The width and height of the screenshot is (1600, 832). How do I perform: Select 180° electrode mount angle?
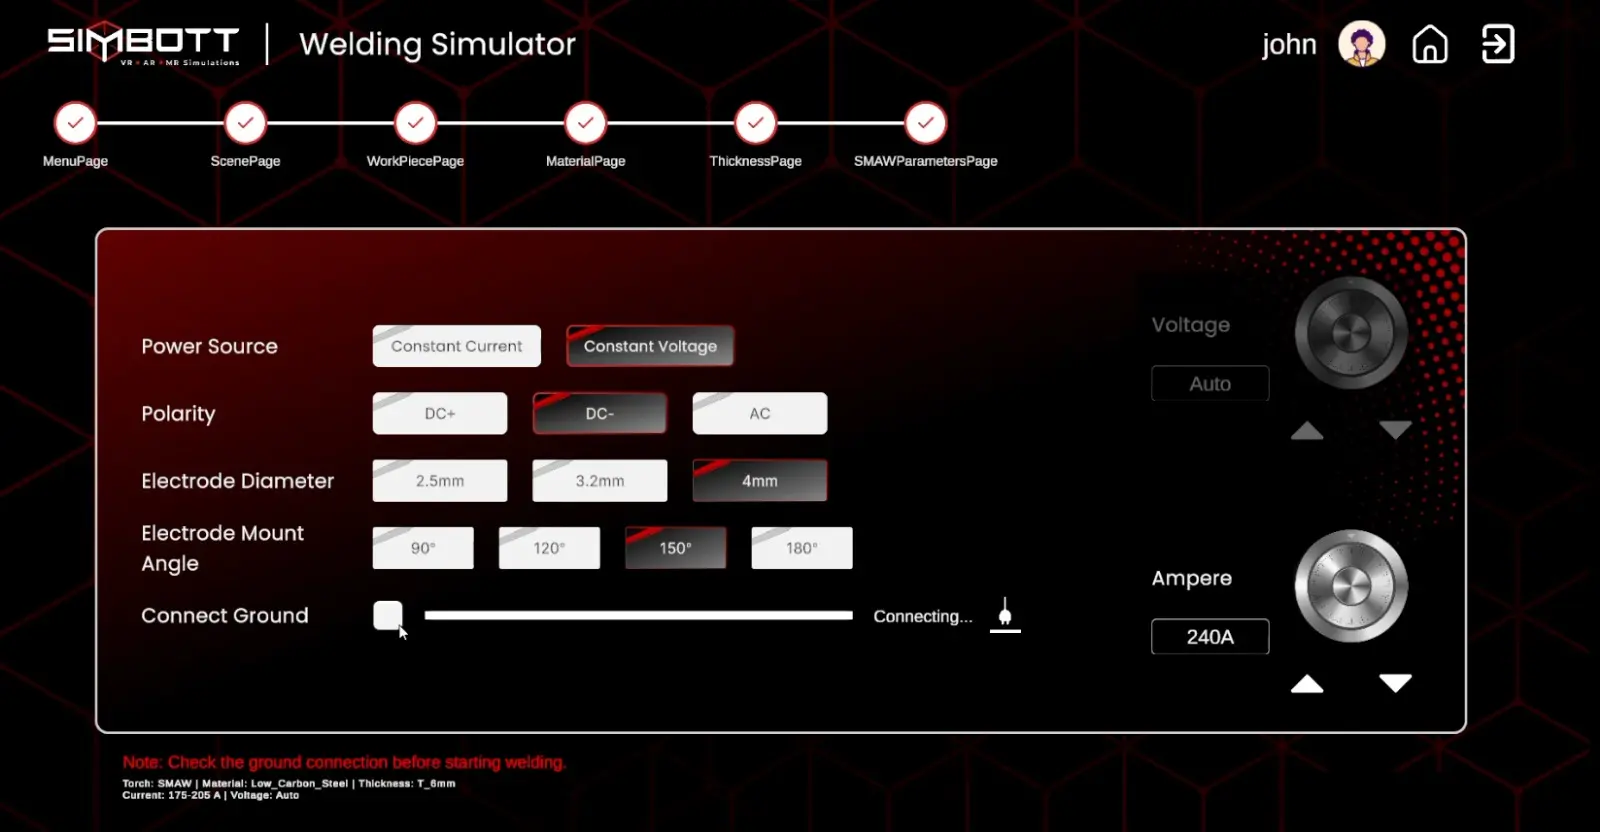(801, 548)
